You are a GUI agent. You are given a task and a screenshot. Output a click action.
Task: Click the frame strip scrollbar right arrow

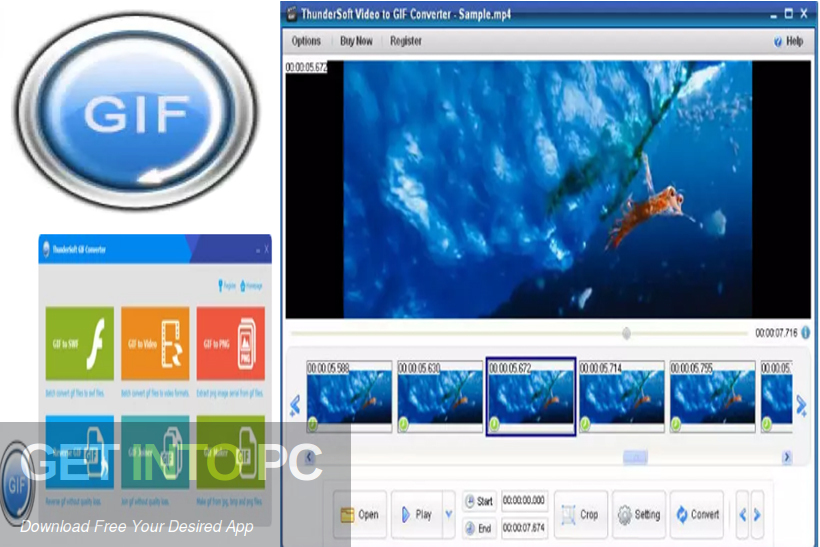tap(787, 457)
